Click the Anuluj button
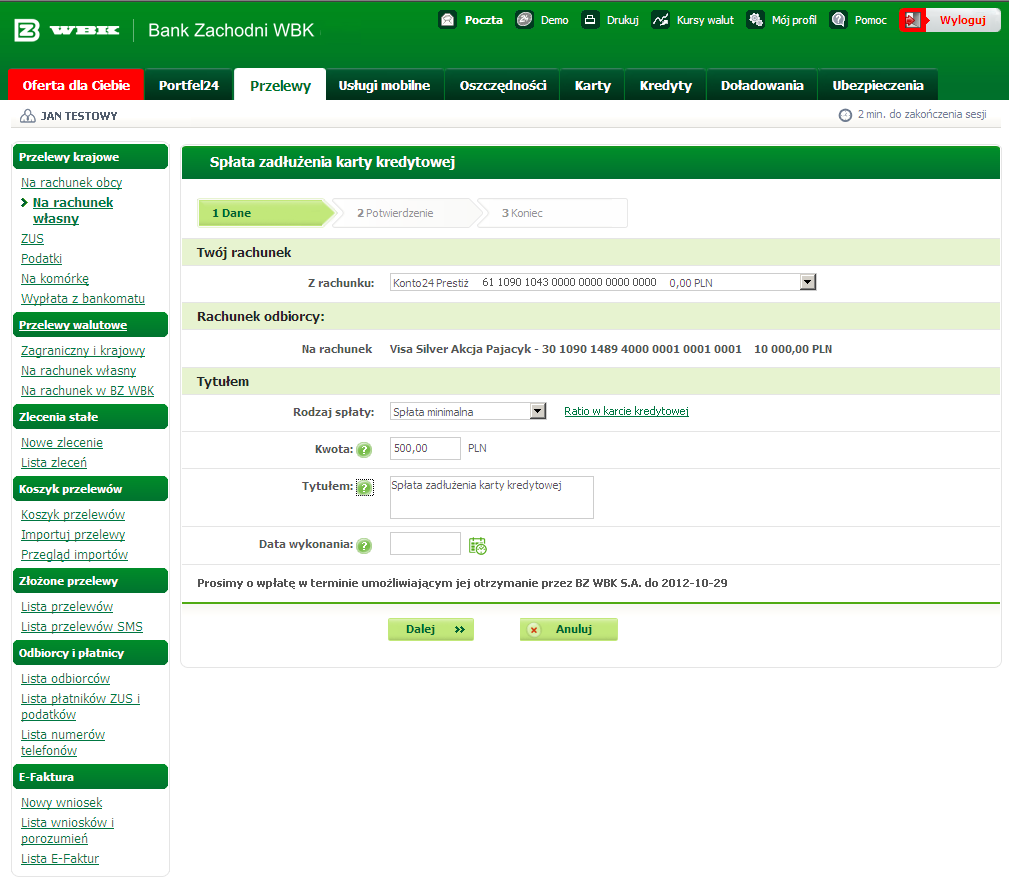This screenshot has width=1009, height=882. [568, 629]
